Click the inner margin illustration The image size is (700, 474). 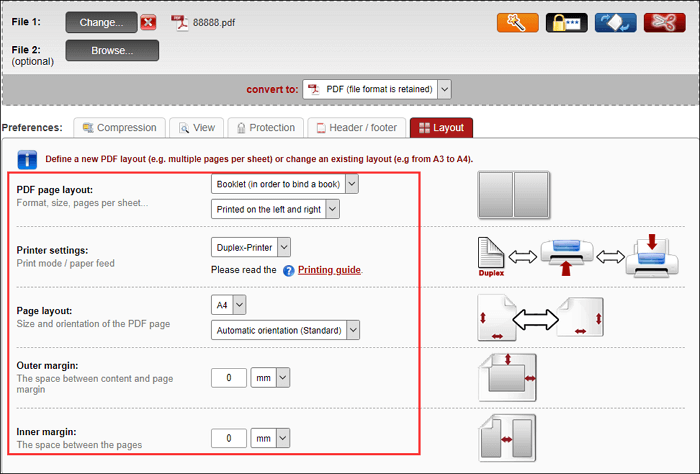[507, 438]
